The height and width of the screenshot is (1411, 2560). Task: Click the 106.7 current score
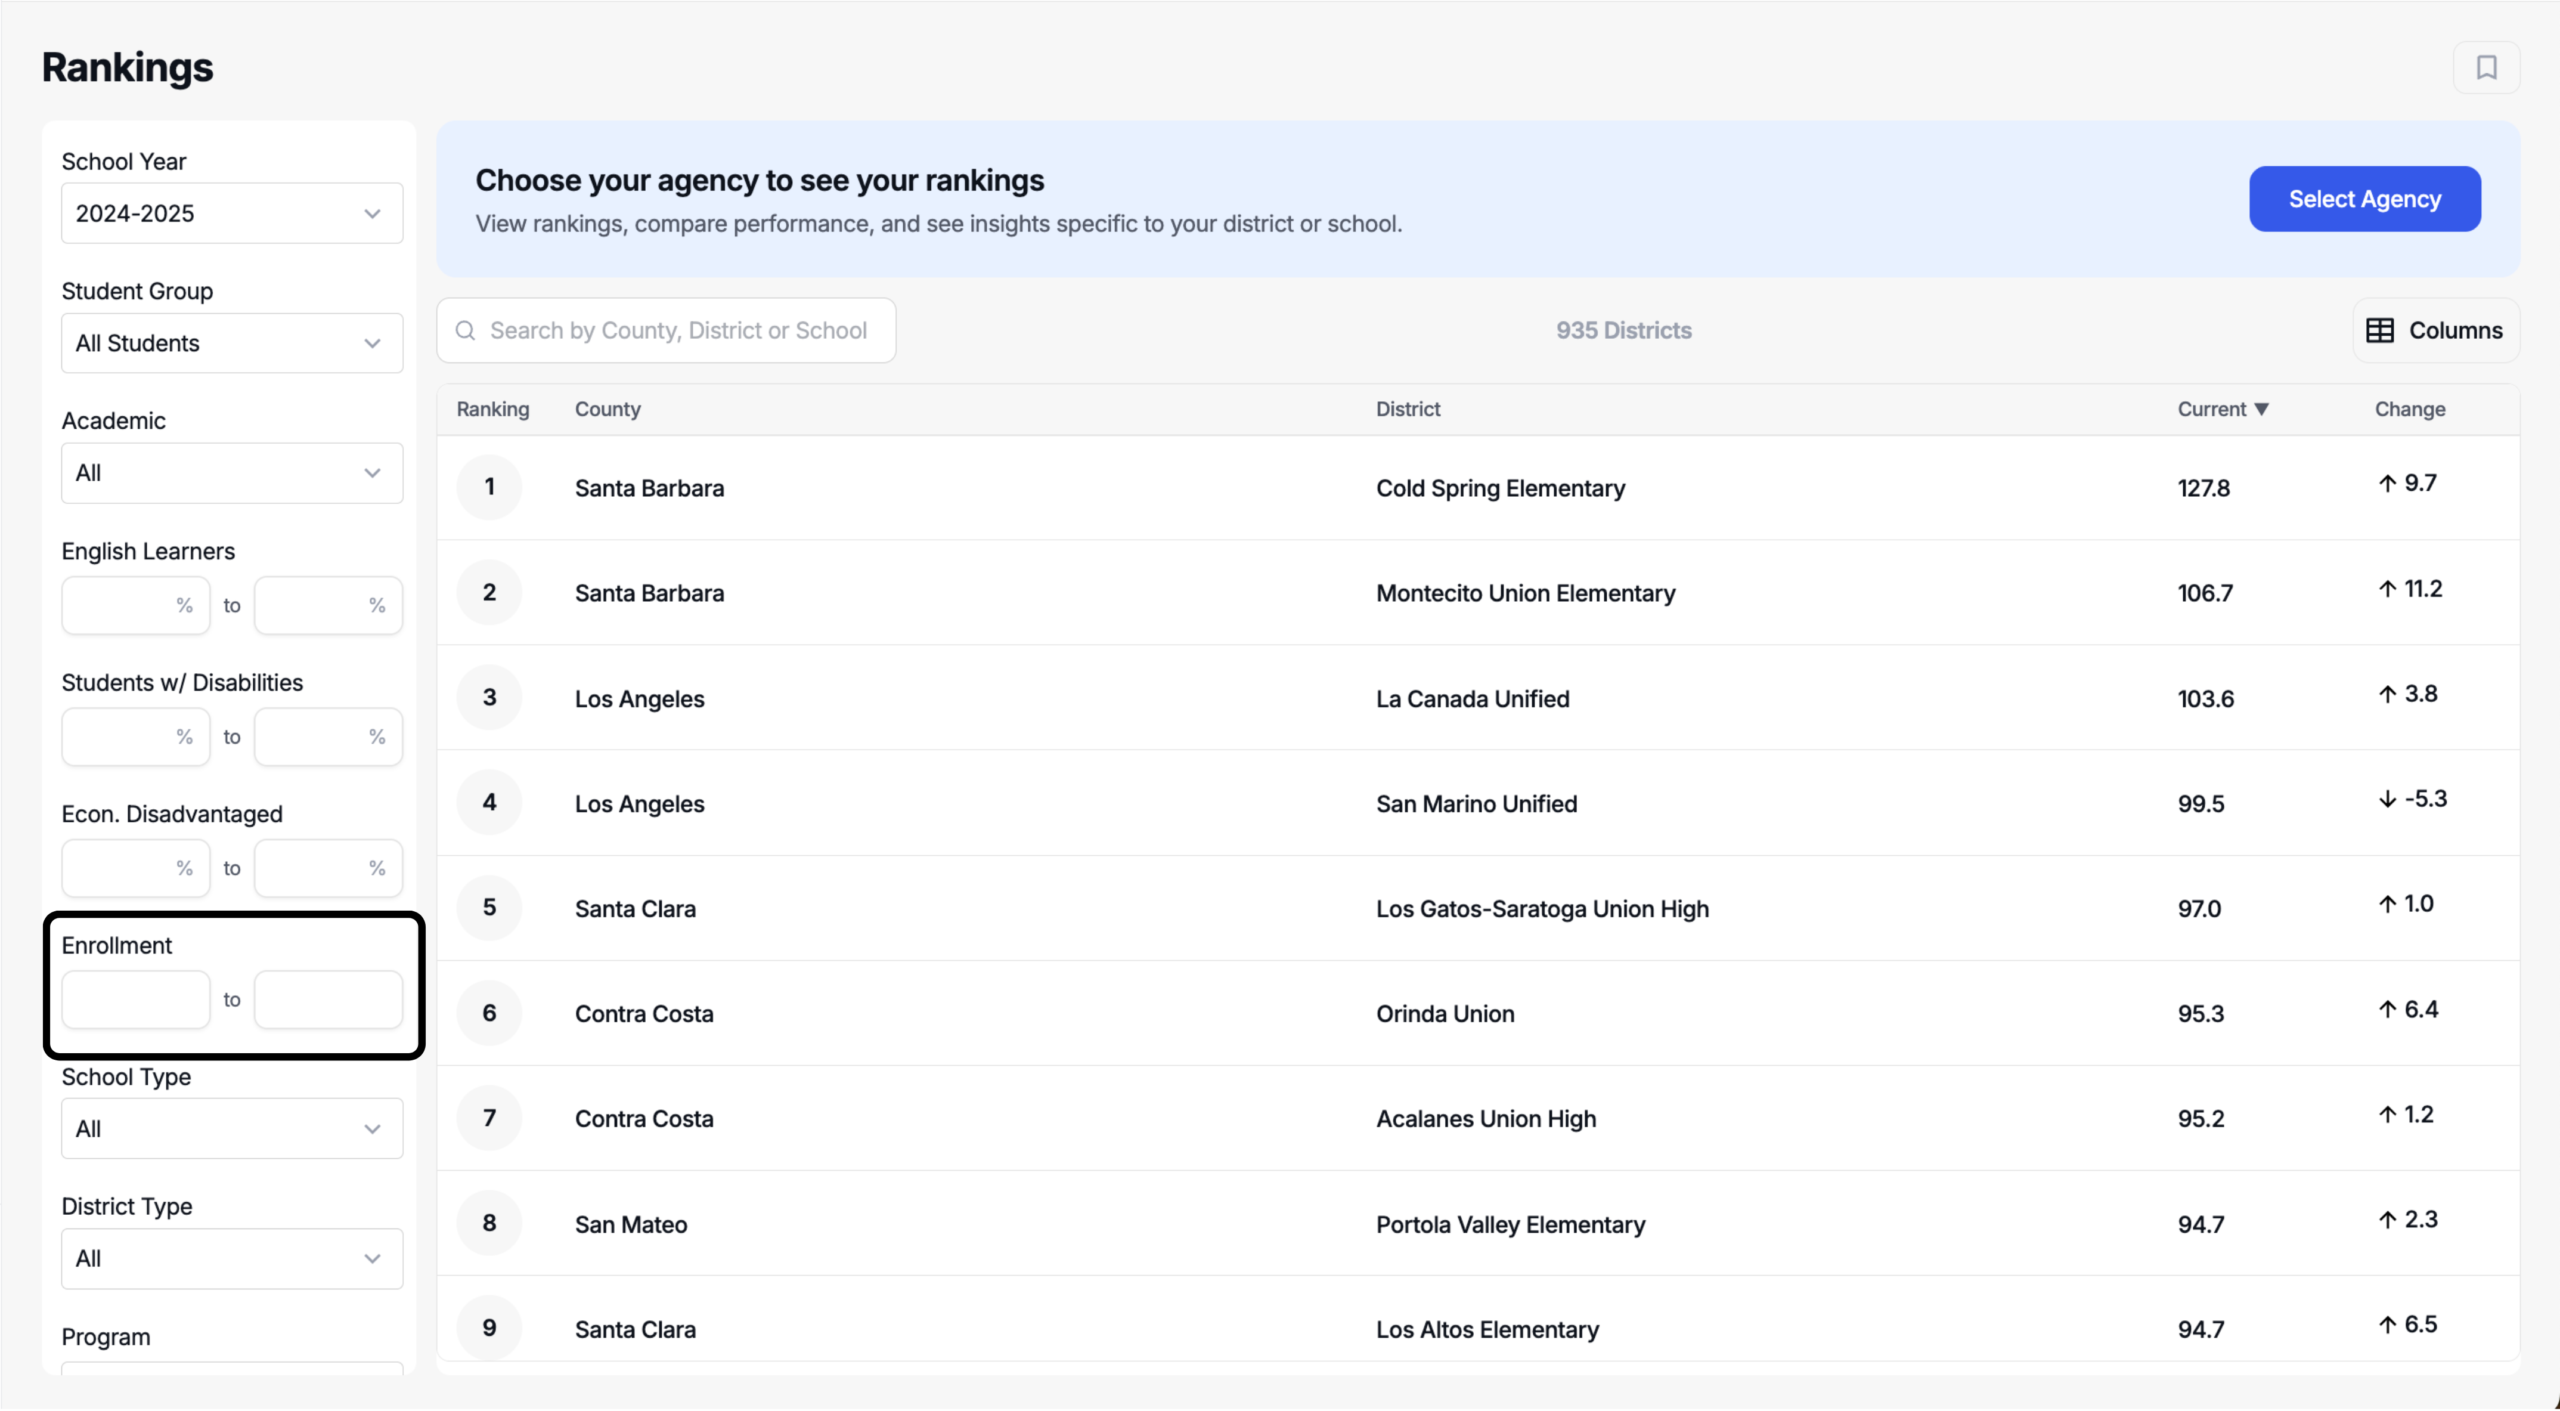2205,593
